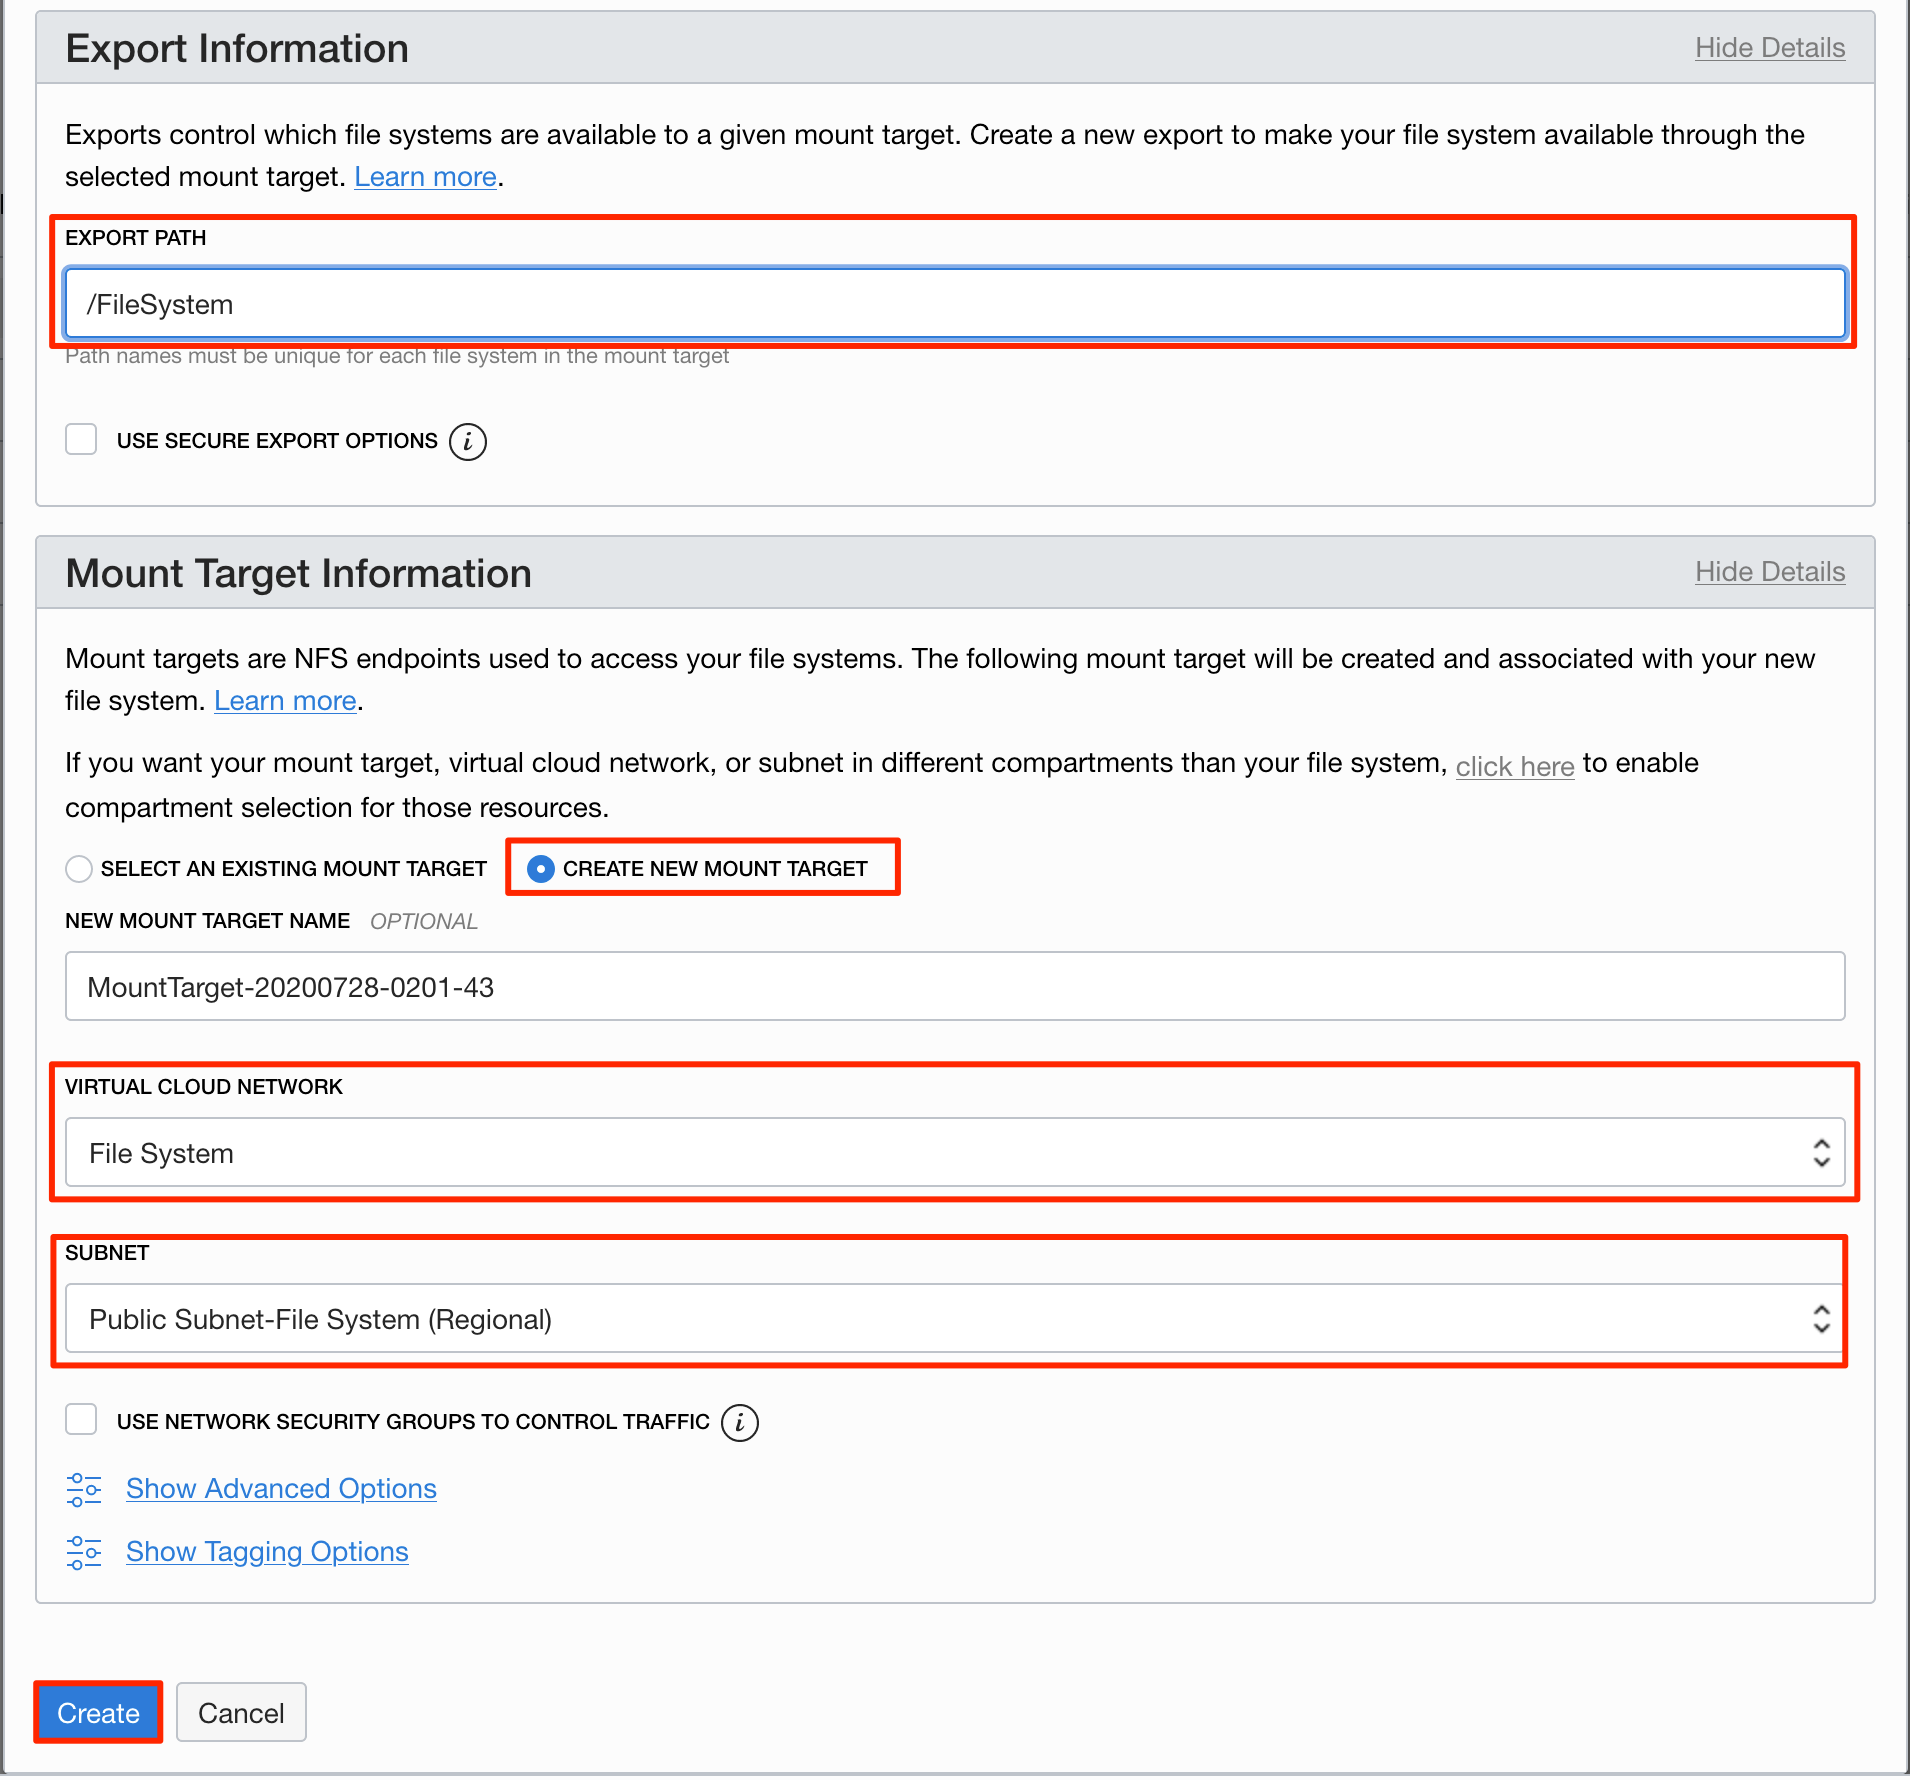Click sliders icon next to Show Tagging Options

click(x=84, y=1552)
